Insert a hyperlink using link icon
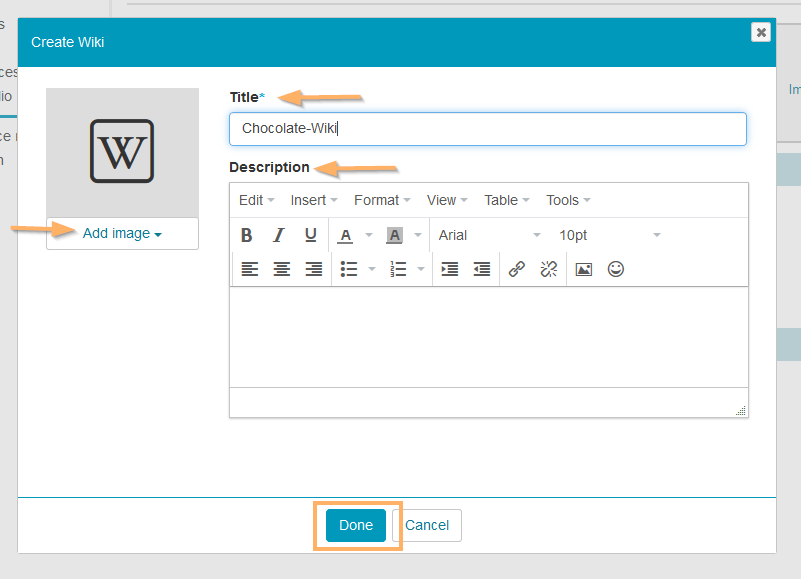 517,269
